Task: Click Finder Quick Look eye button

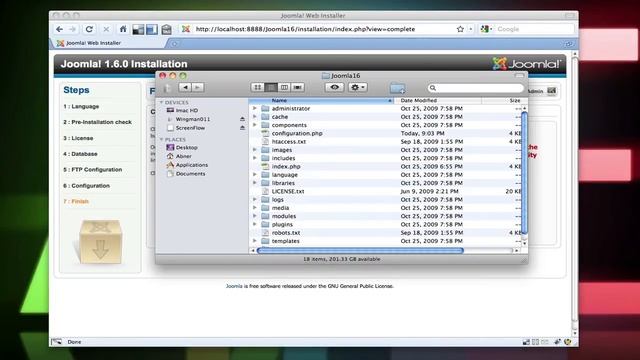Action: click(334, 87)
